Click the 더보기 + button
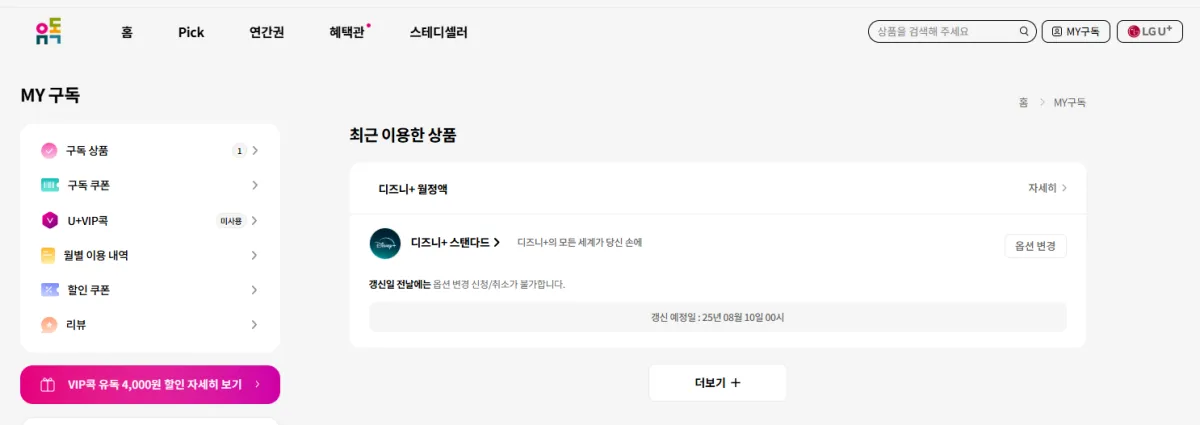The height and width of the screenshot is (425, 1200). tap(718, 383)
